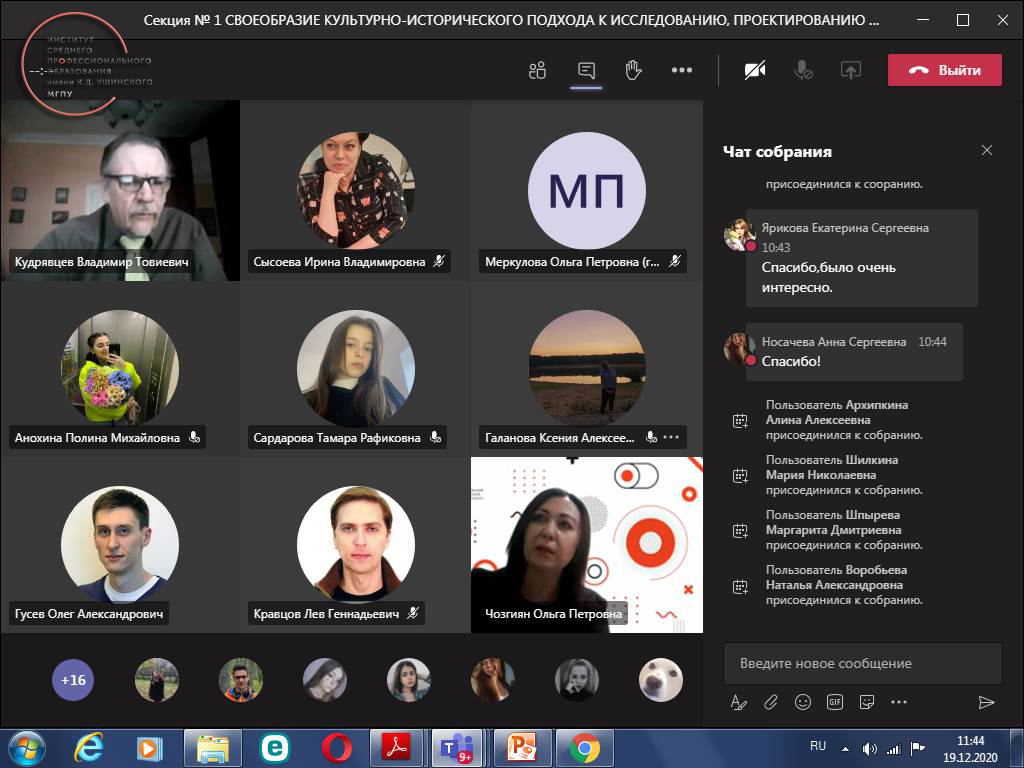Attach a file using the paperclip icon
This screenshot has width=1024, height=768.
point(771,702)
